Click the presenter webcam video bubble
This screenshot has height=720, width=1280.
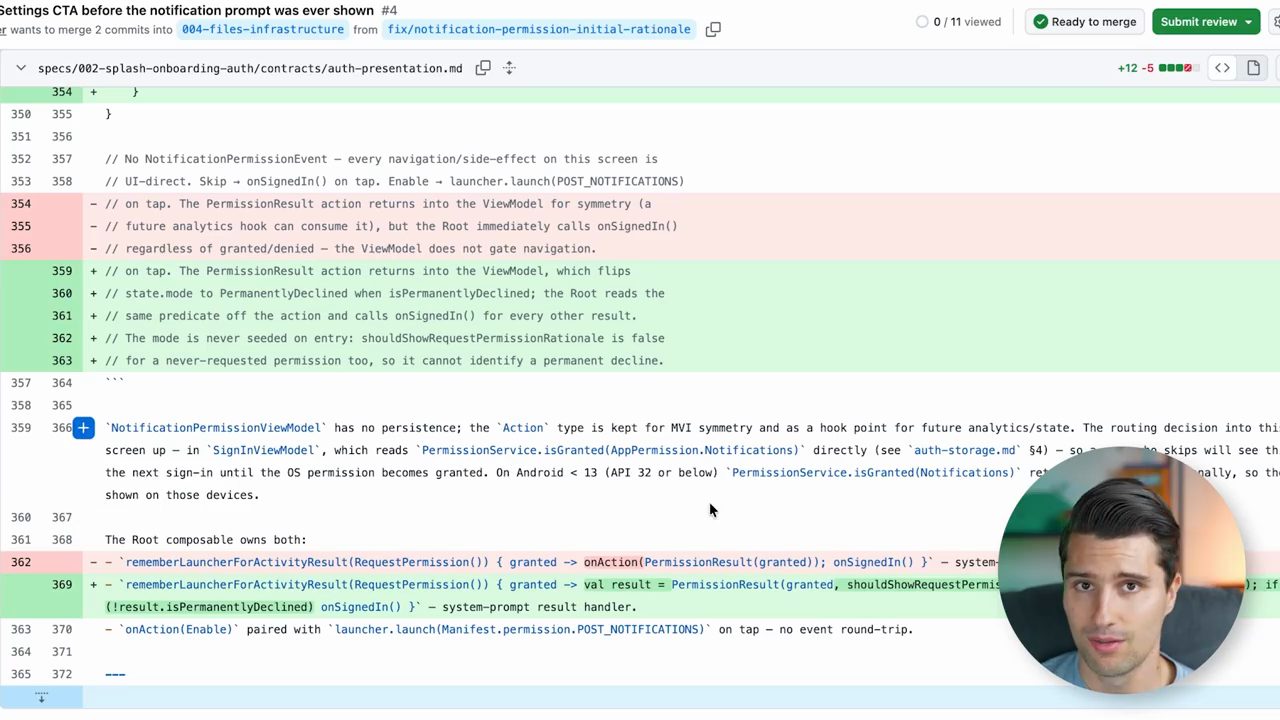[1122, 570]
